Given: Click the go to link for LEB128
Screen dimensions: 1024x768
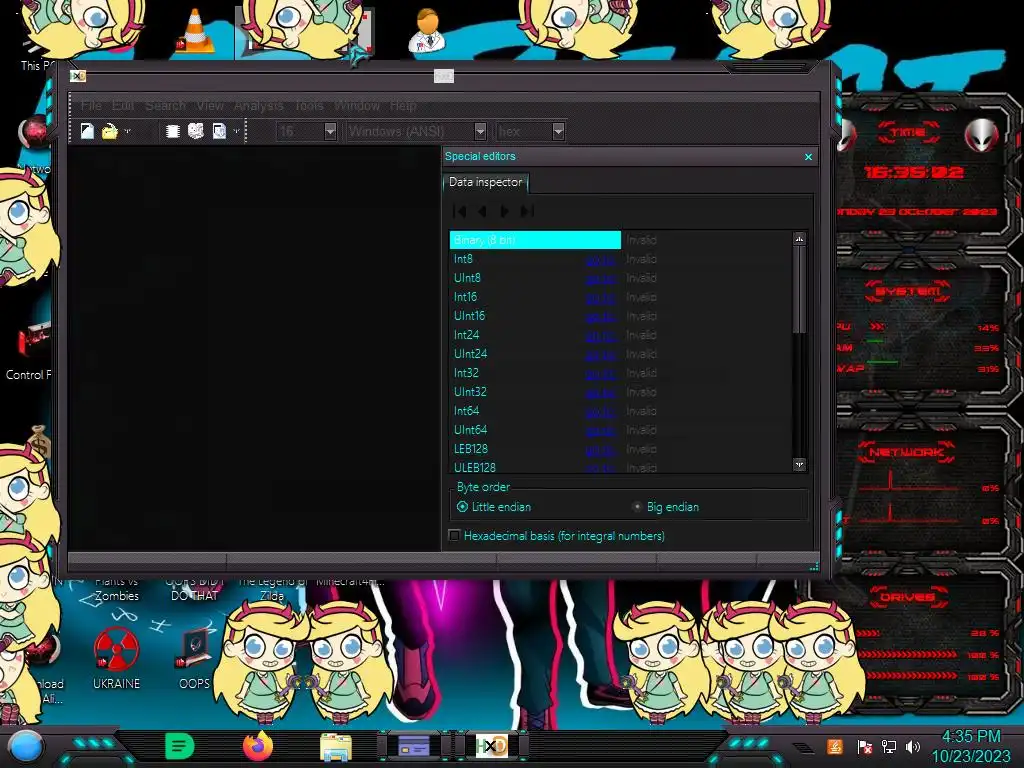Looking at the screenshot, I should [x=600, y=449].
